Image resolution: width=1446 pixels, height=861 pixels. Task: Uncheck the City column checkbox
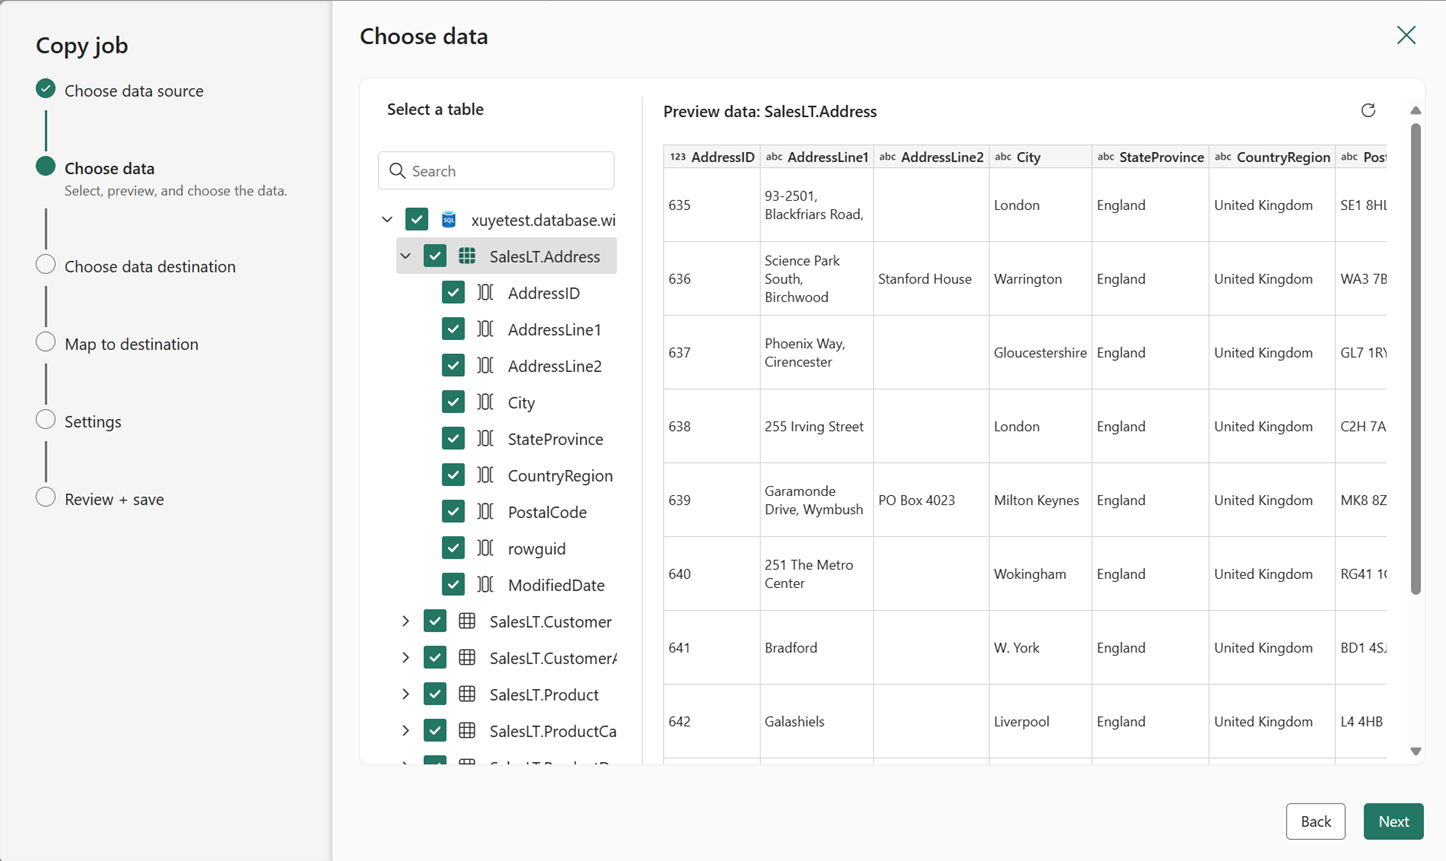(453, 402)
